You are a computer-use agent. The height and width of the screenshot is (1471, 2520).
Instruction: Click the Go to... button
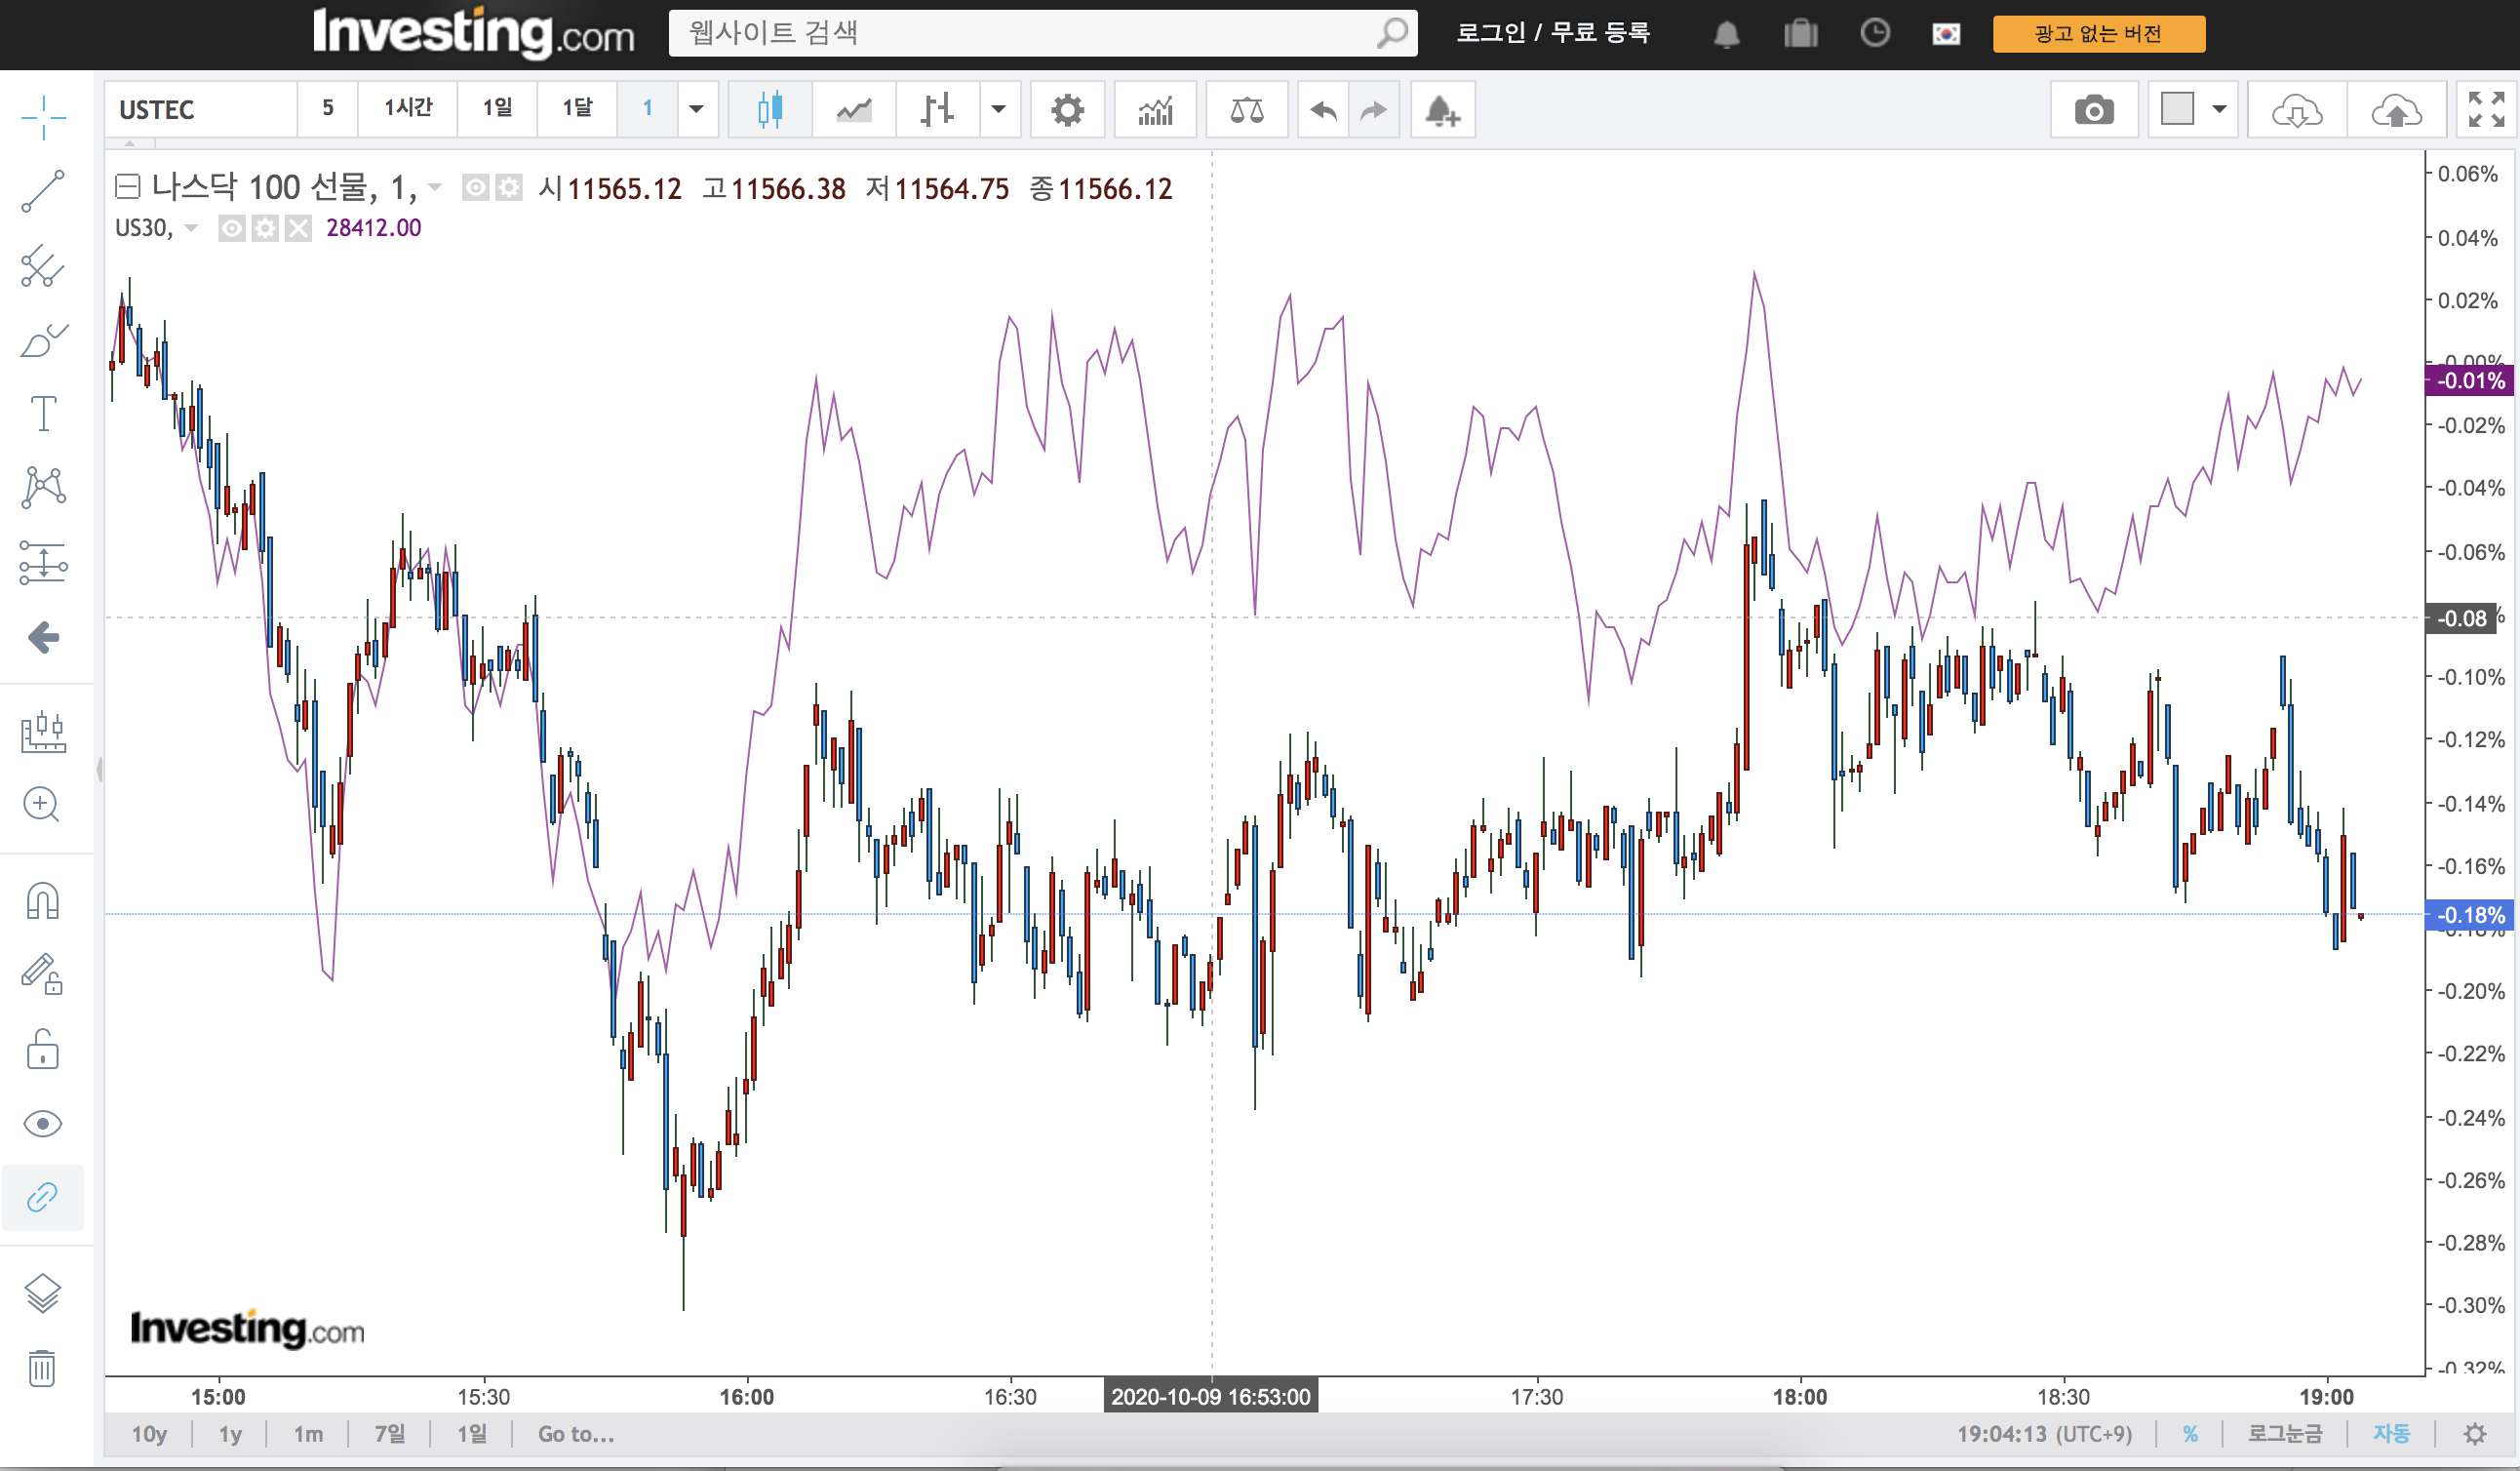[x=576, y=1434]
